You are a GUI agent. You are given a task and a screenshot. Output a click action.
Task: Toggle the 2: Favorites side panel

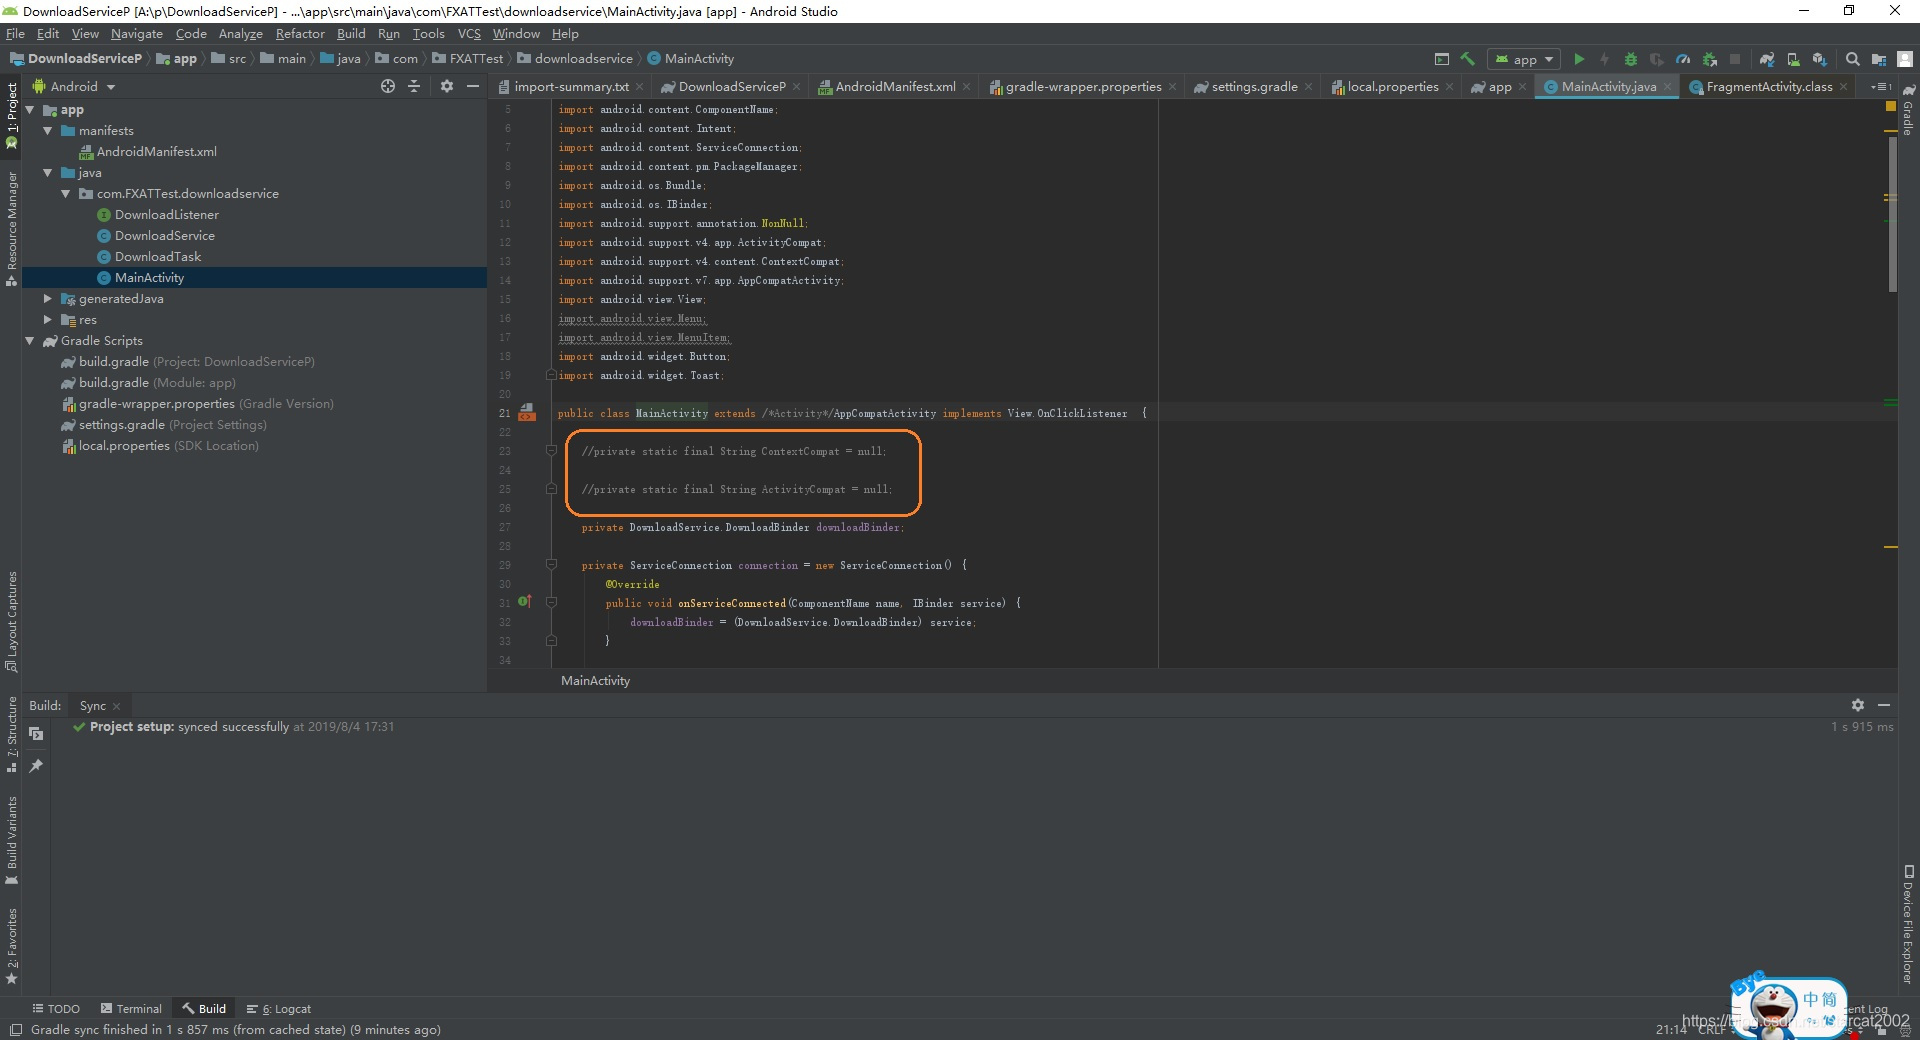pos(12,946)
